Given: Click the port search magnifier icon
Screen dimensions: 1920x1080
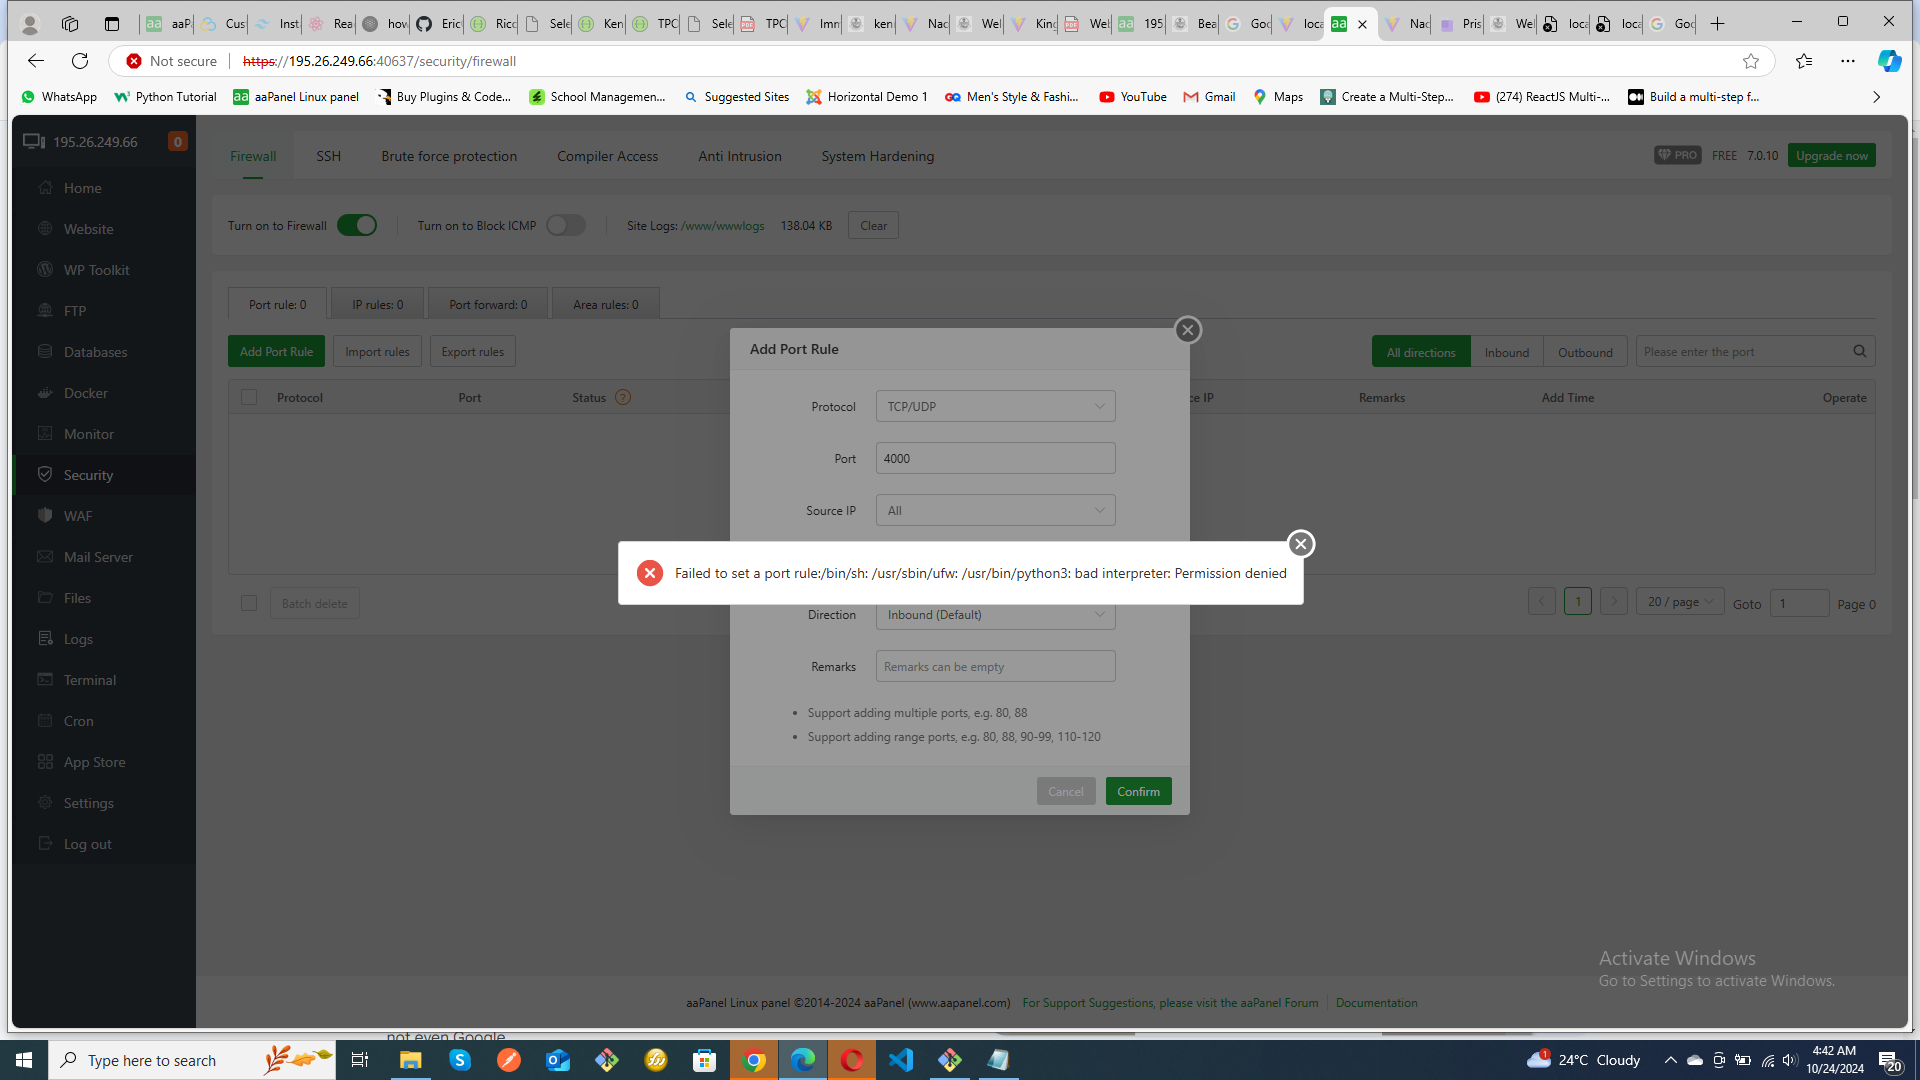Looking at the screenshot, I should click(1859, 352).
